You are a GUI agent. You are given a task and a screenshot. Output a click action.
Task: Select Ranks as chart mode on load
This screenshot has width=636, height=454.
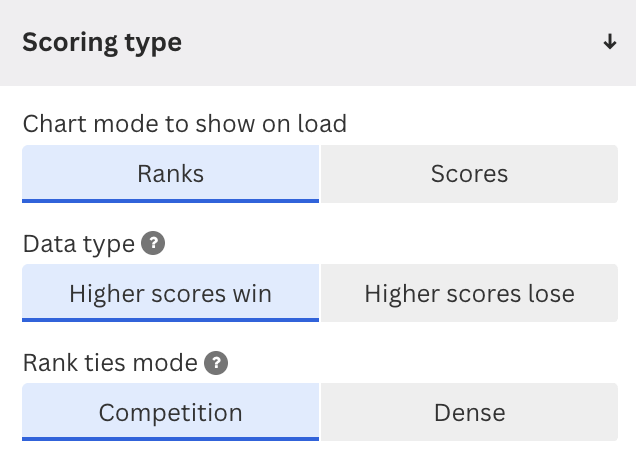click(170, 174)
